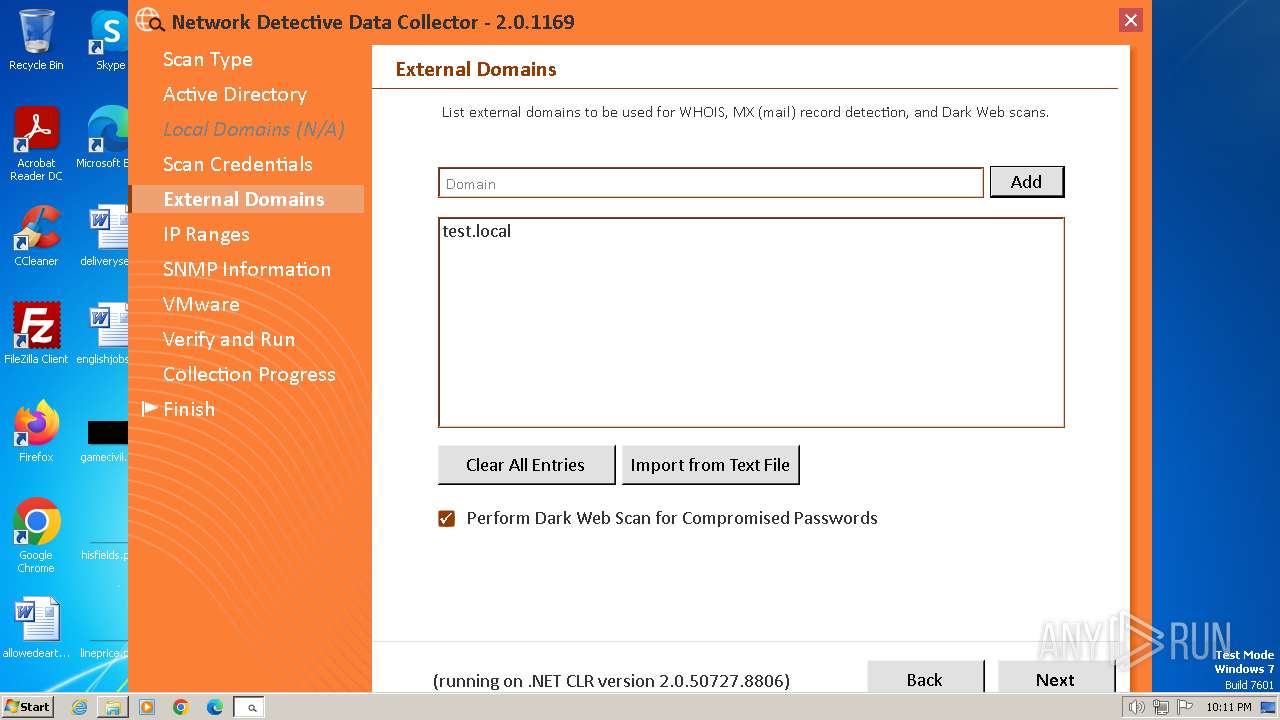Viewport: 1280px width, 720px height.
Task: Launch Acrobat Reader DC shortcut
Action: [36, 144]
